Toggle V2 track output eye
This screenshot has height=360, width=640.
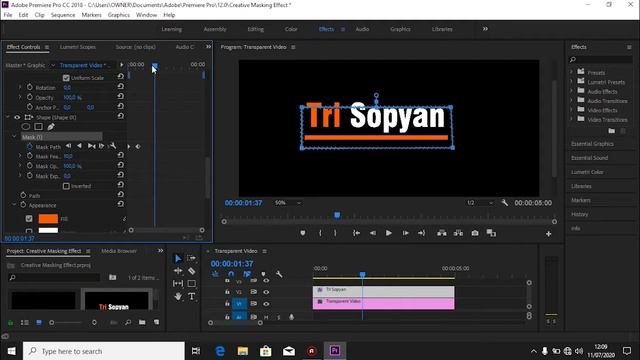[266, 292]
